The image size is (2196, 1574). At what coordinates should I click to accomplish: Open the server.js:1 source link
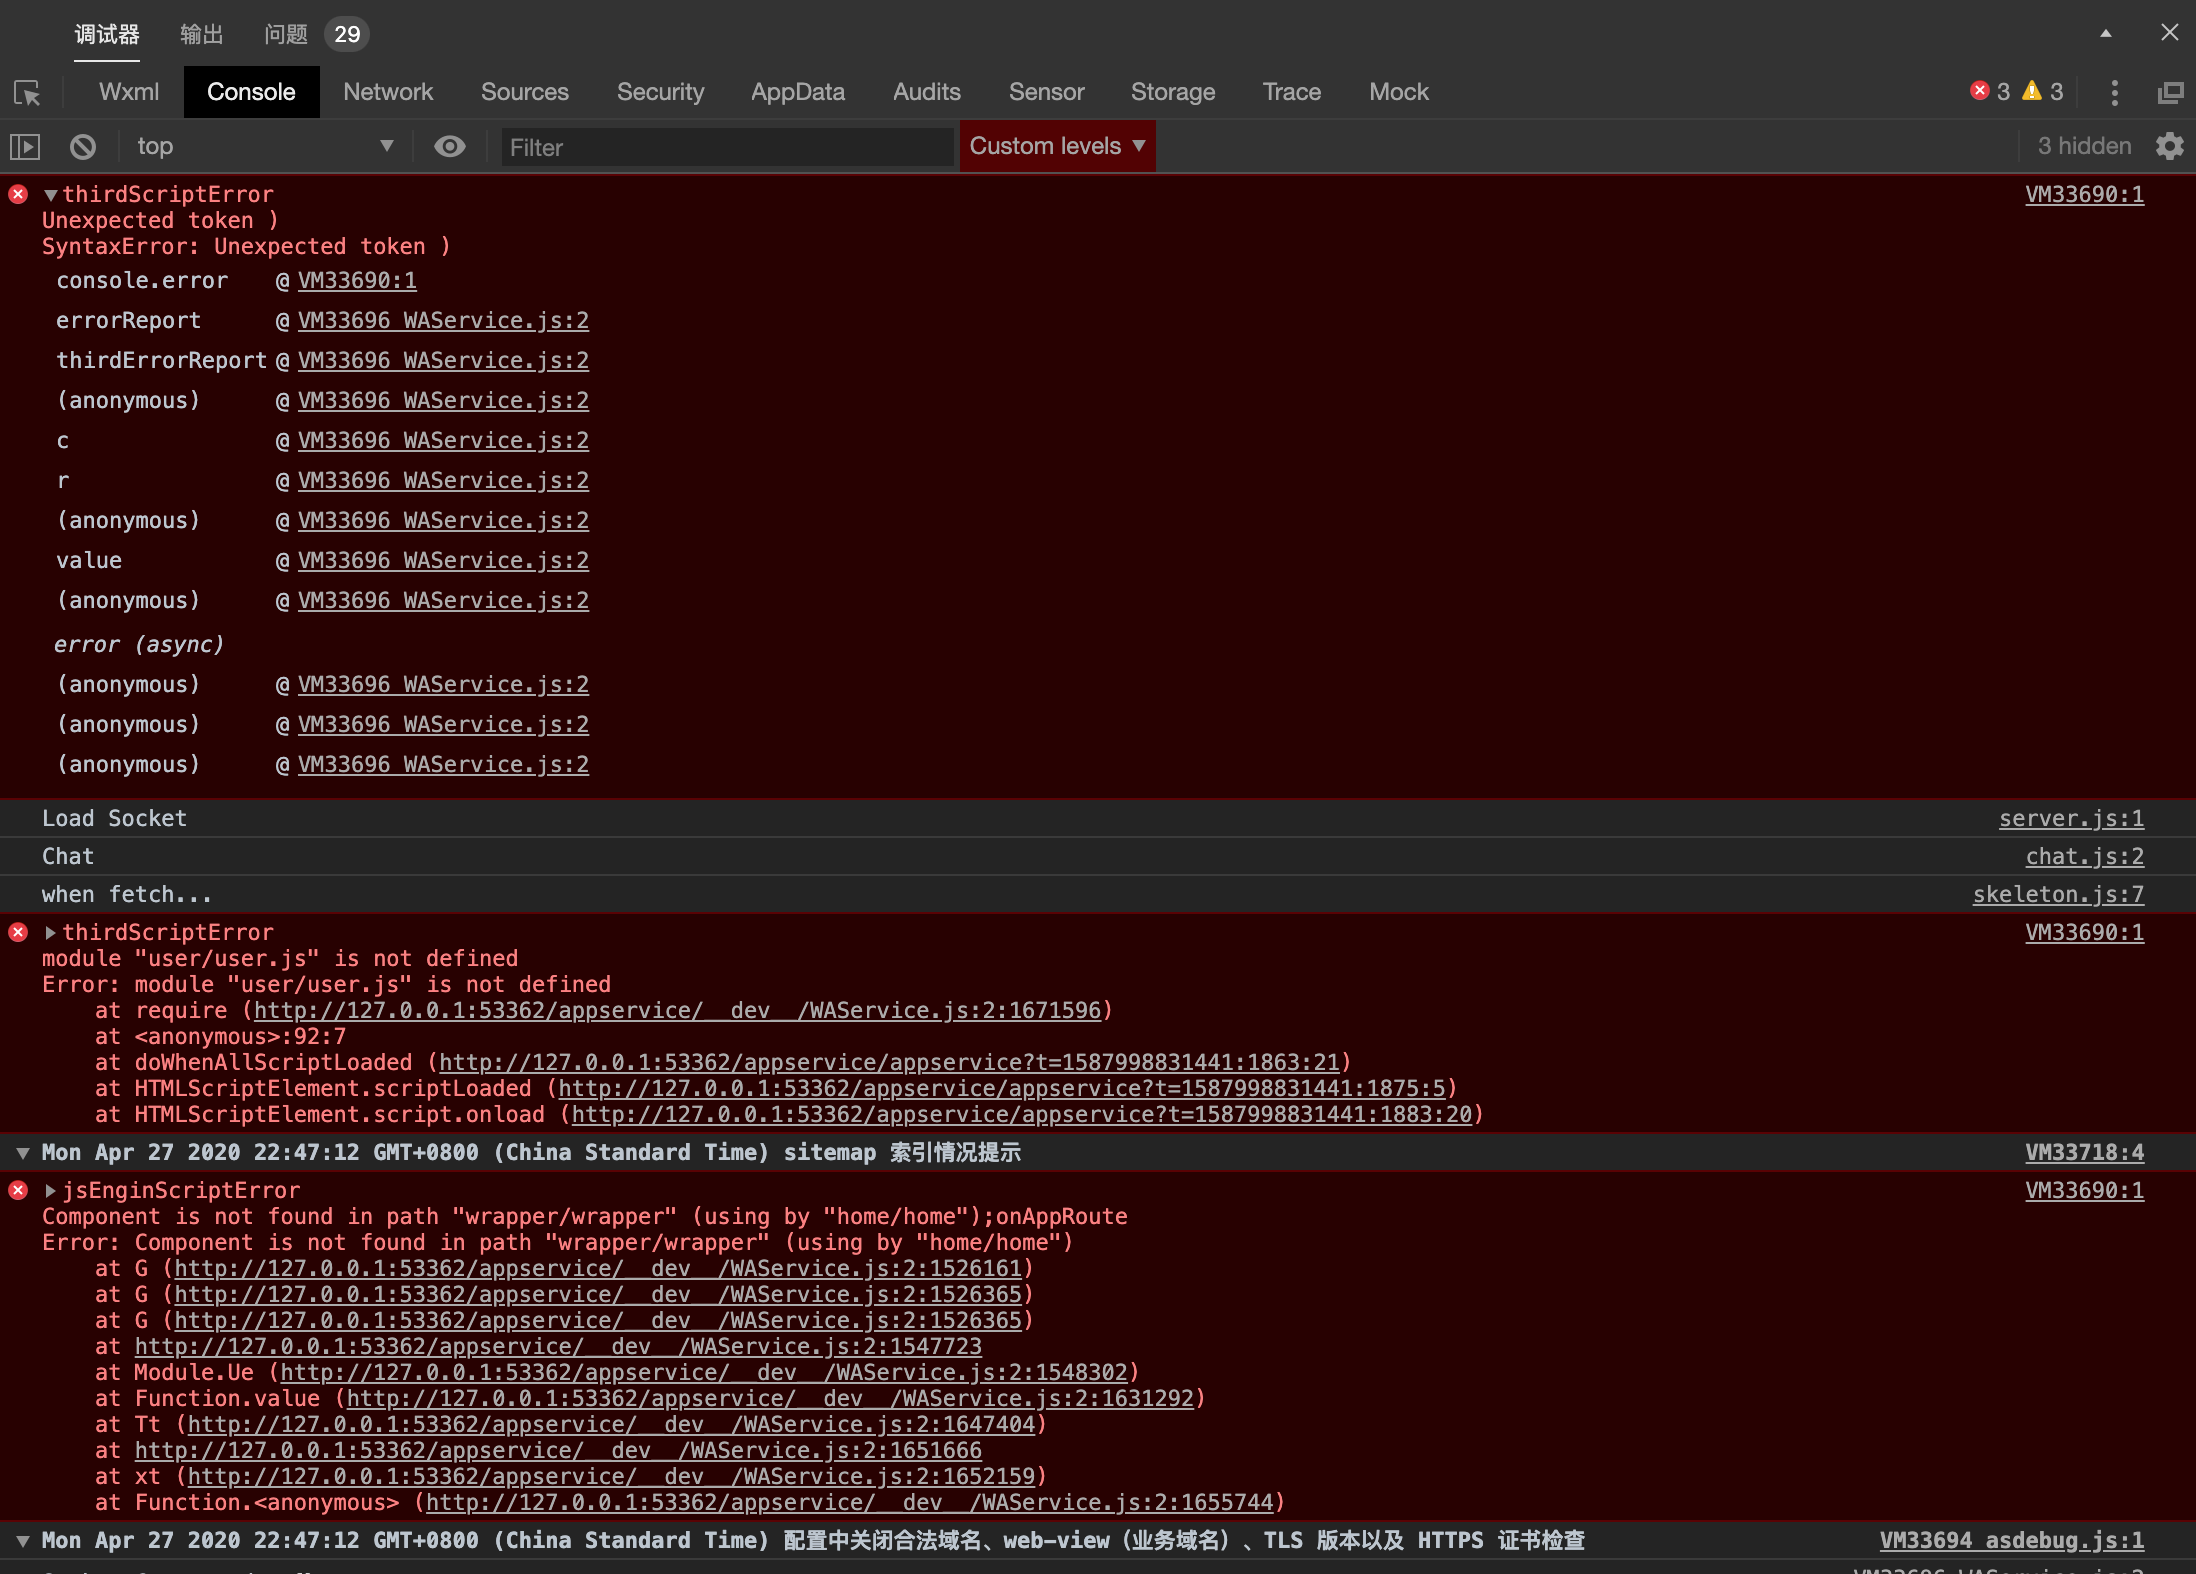[2070, 819]
